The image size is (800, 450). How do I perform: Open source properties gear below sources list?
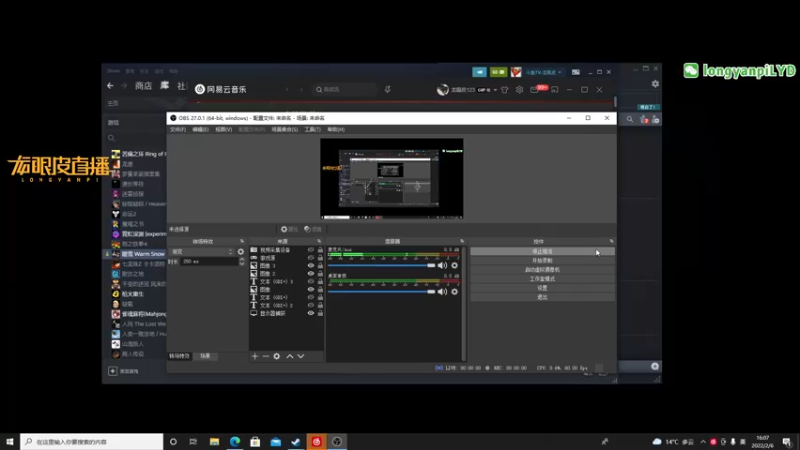tap(277, 356)
